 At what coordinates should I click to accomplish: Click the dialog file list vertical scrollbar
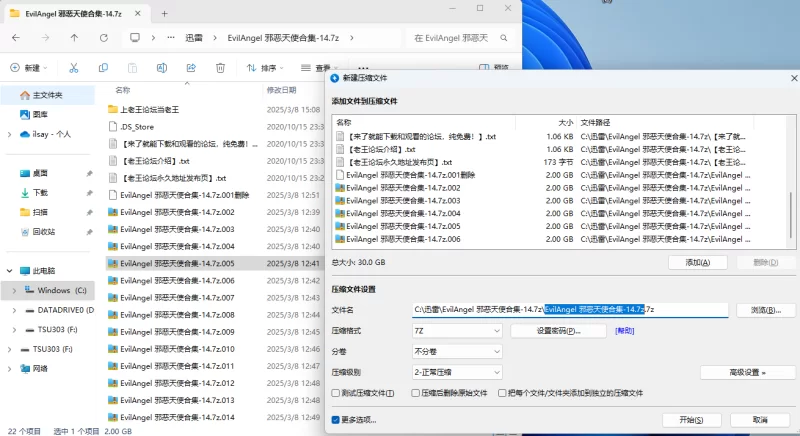point(790,213)
